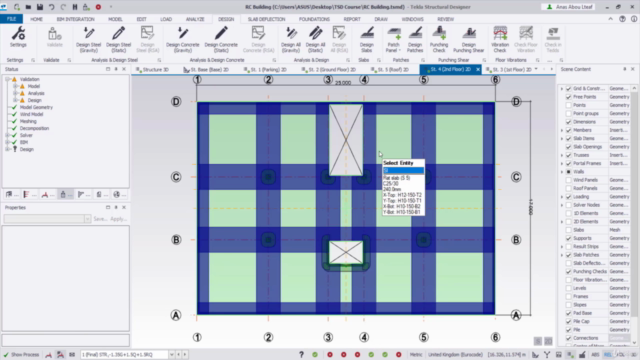Click the globe icon on the Status panel's bottom toolbar
This screenshot has height=360, width=640.
click(x=117, y=195)
